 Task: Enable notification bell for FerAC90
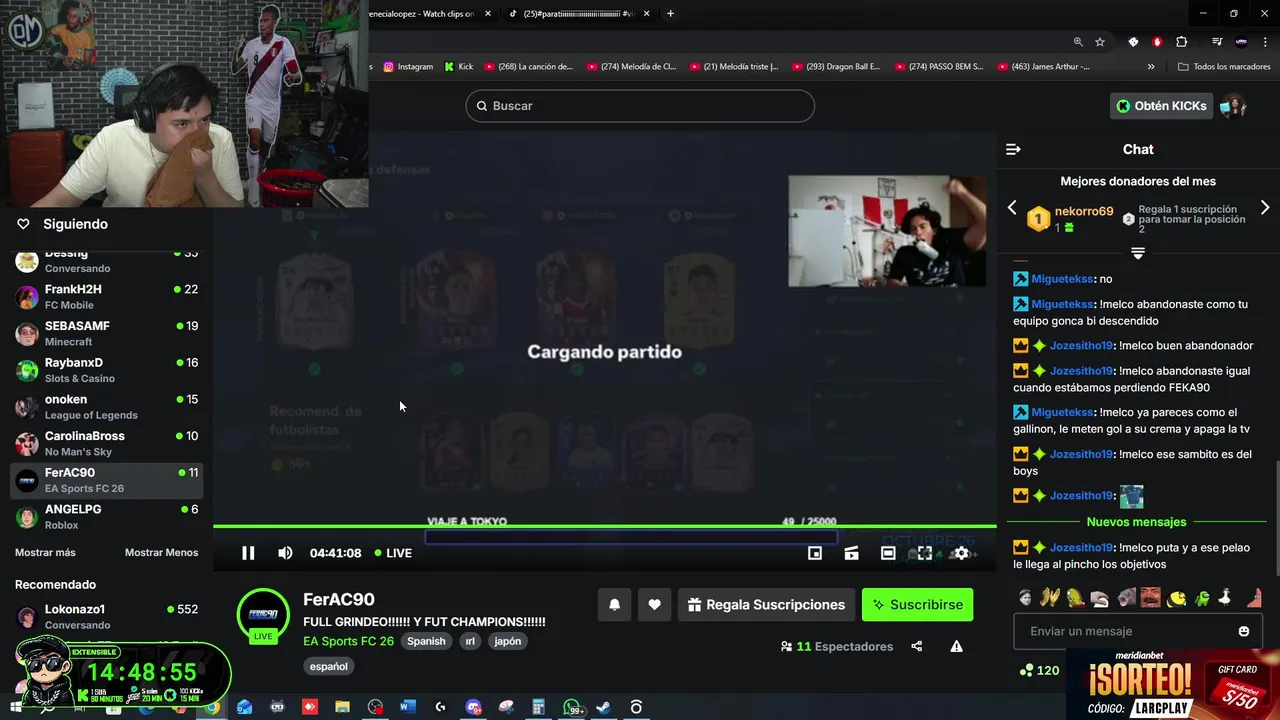(615, 604)
